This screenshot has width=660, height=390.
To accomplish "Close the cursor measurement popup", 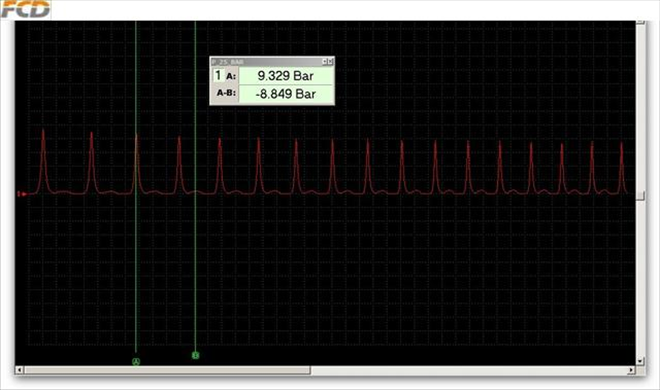I will pos(330,62).
